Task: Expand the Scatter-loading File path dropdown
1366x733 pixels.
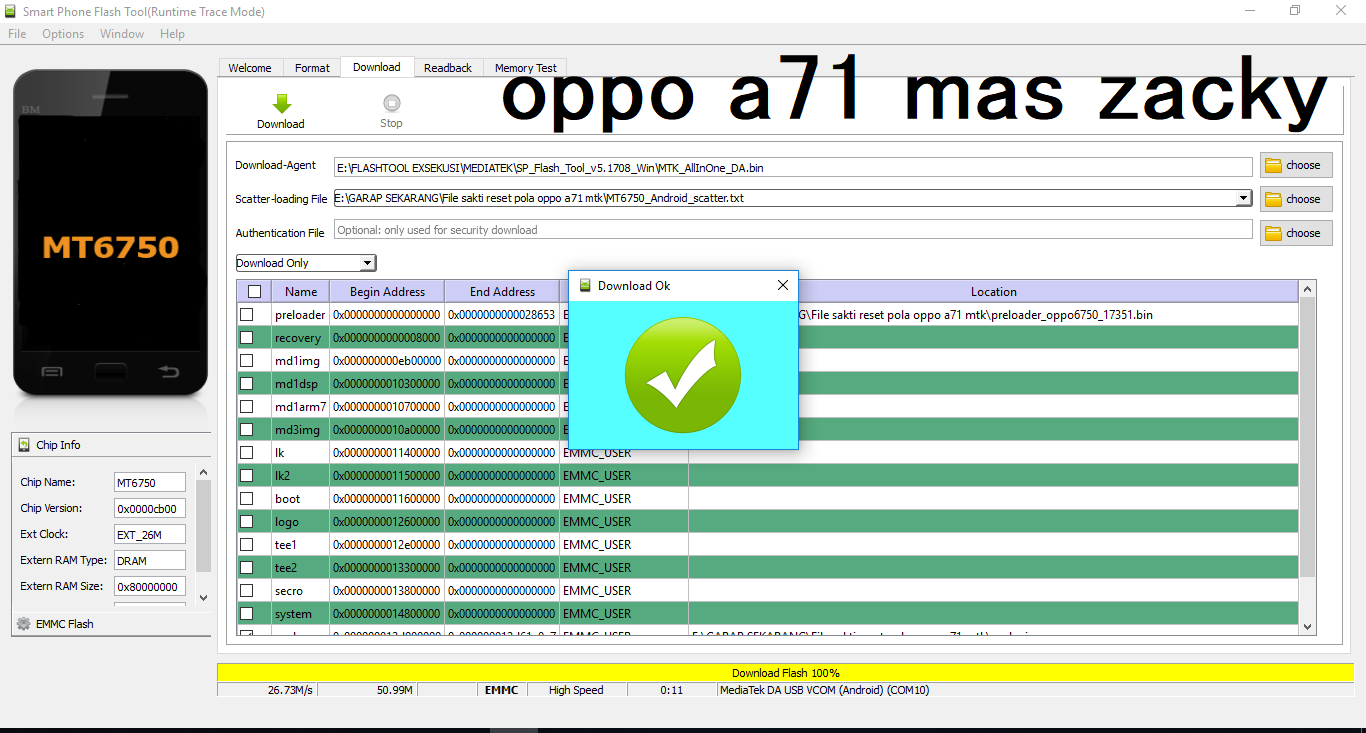Action: click(x=1243, y=198)
